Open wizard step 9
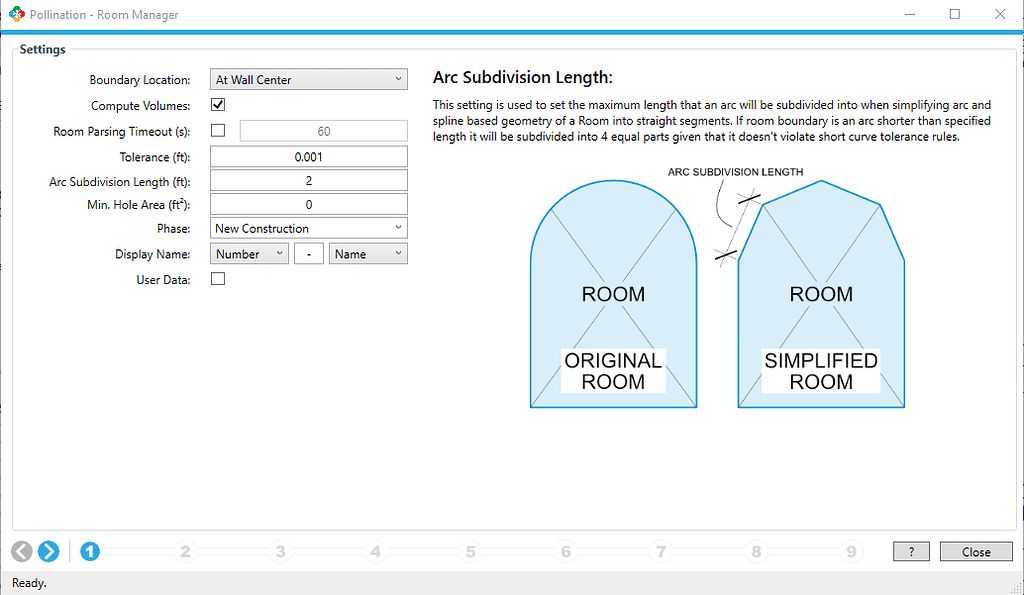This screenshot has height=595, width=1024. 851,551
